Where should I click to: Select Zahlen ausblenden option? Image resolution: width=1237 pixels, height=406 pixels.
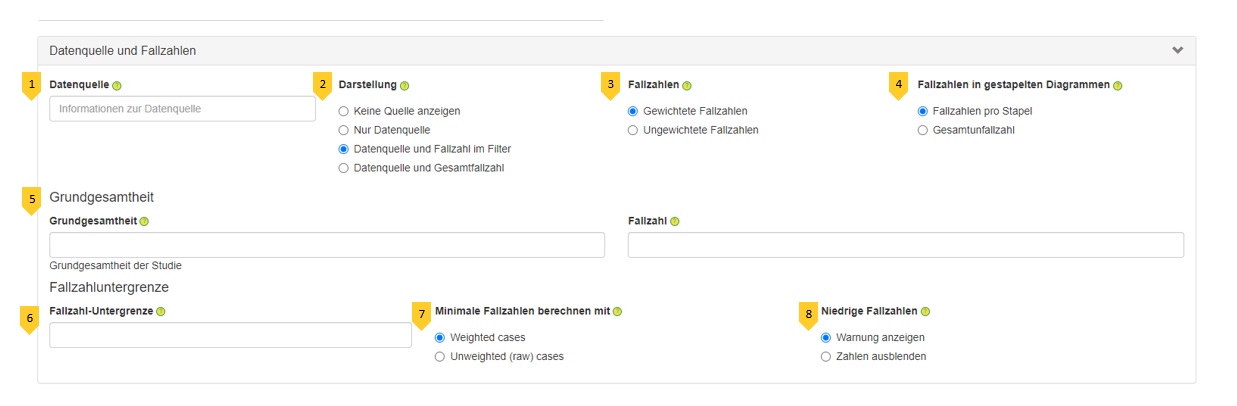click(x=826, y=357)
